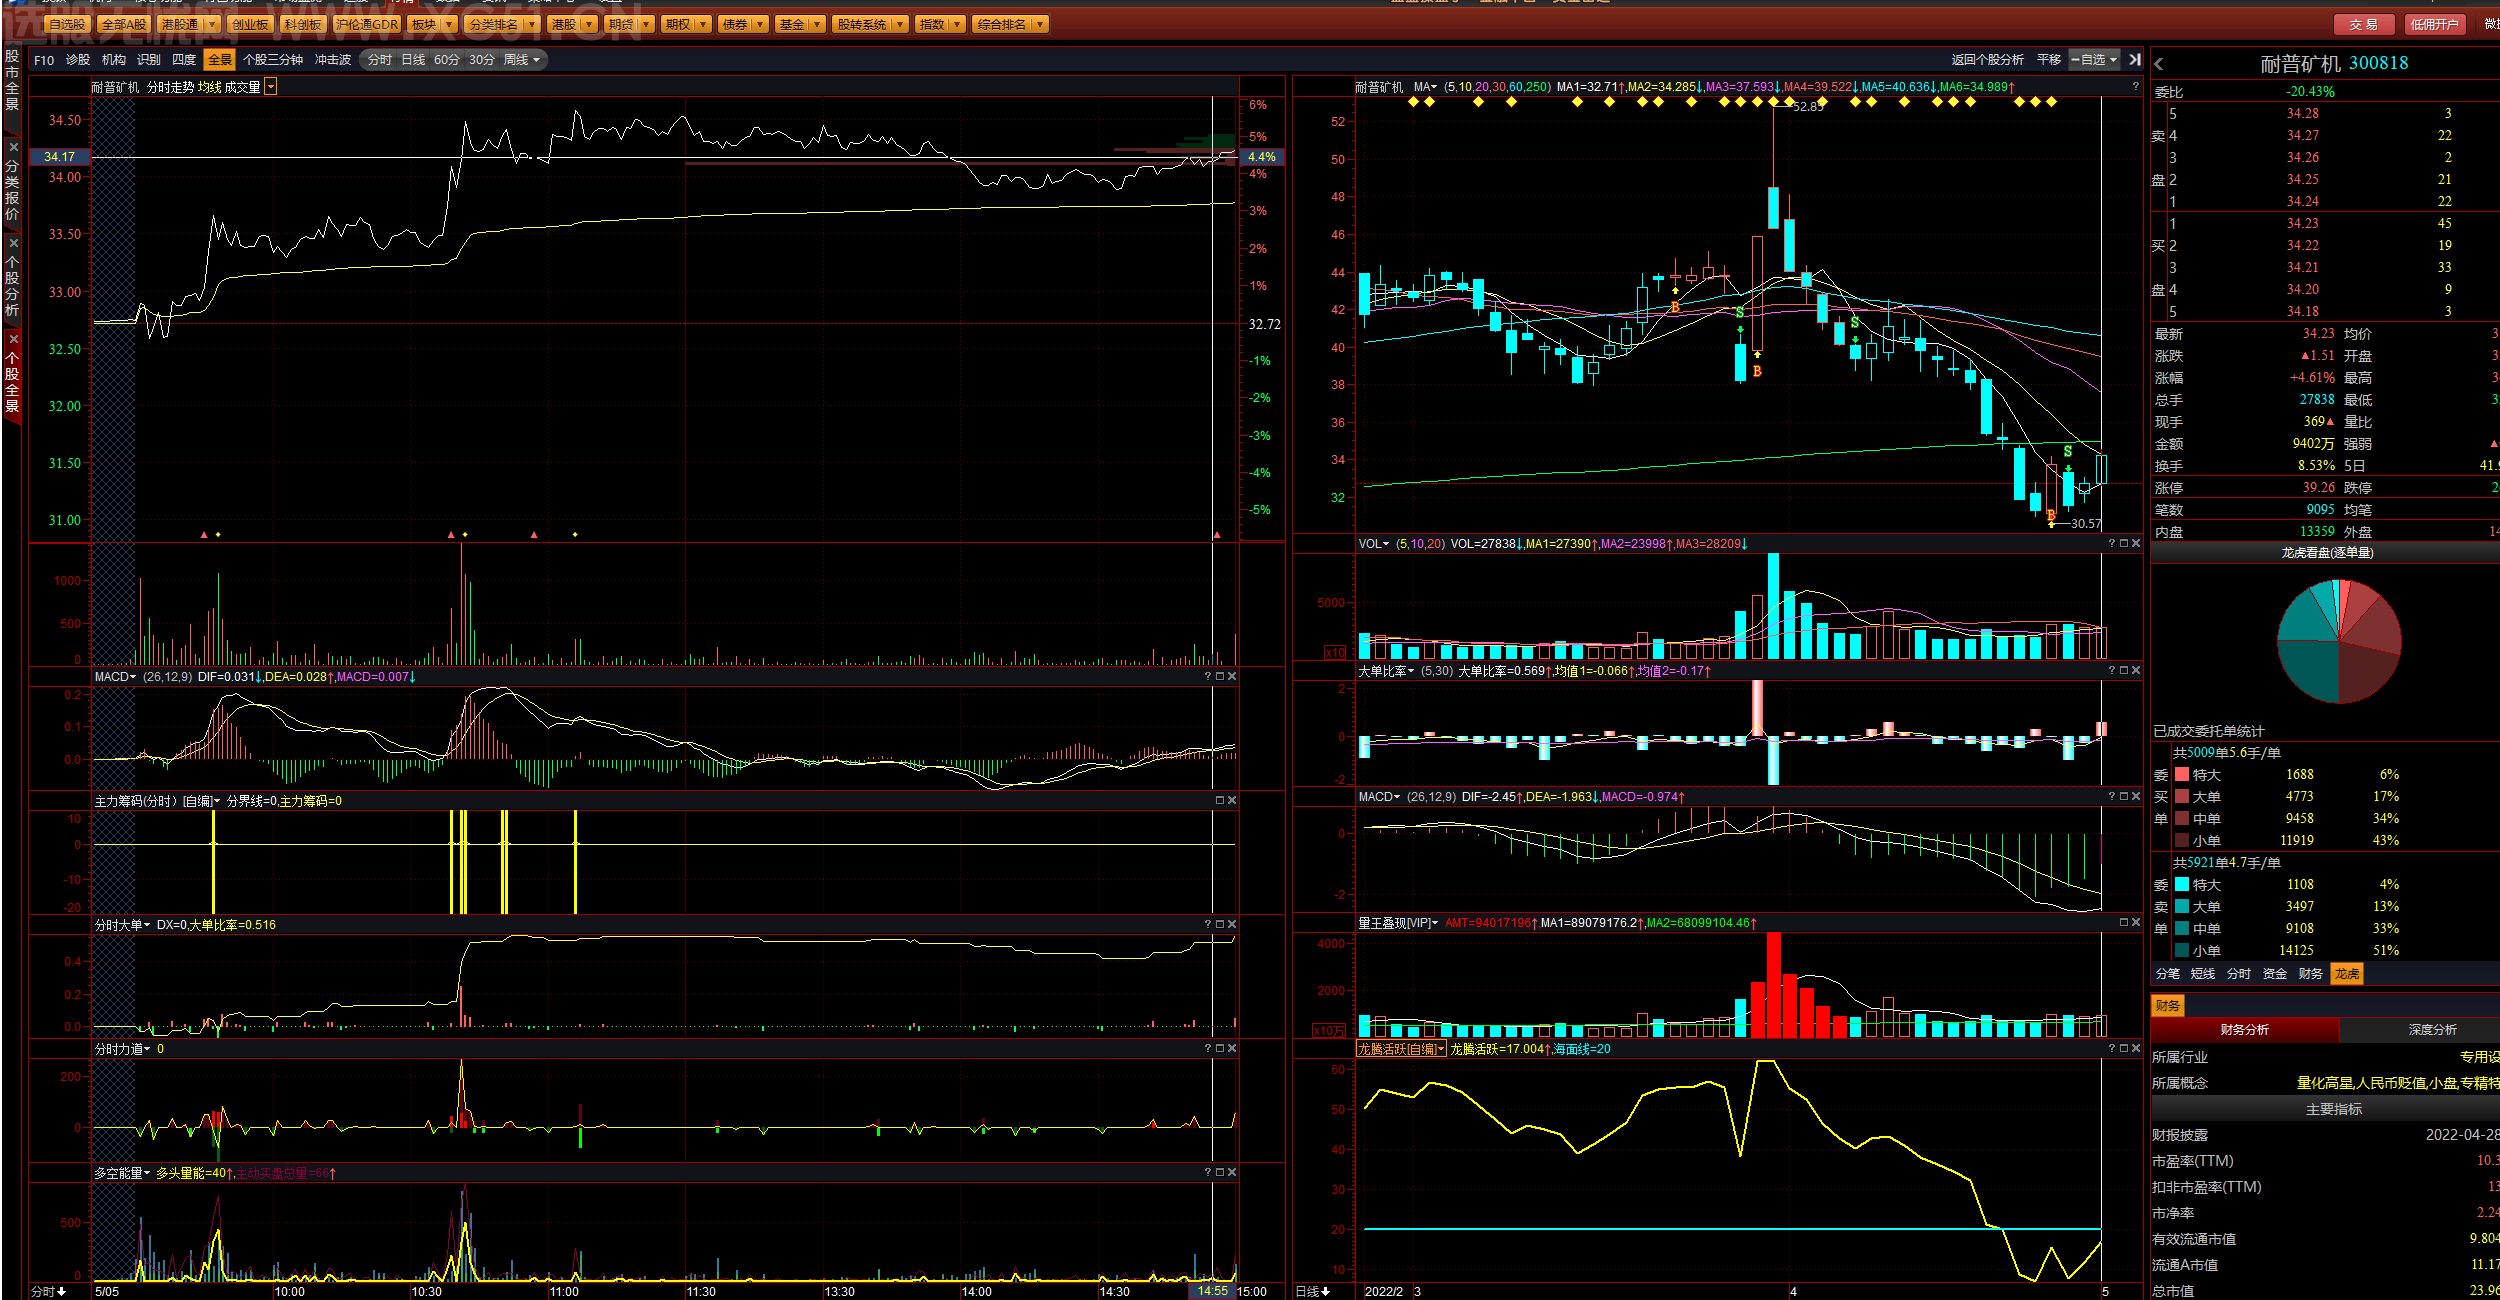Maximize the 分时力道 indicator panel
2500x1300 pixels.
tap(1220, 1049)
